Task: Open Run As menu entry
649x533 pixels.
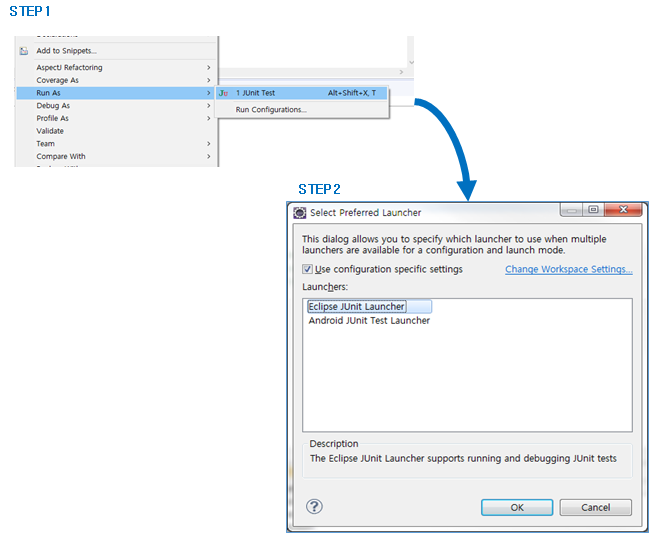Action: click(116, 93)
